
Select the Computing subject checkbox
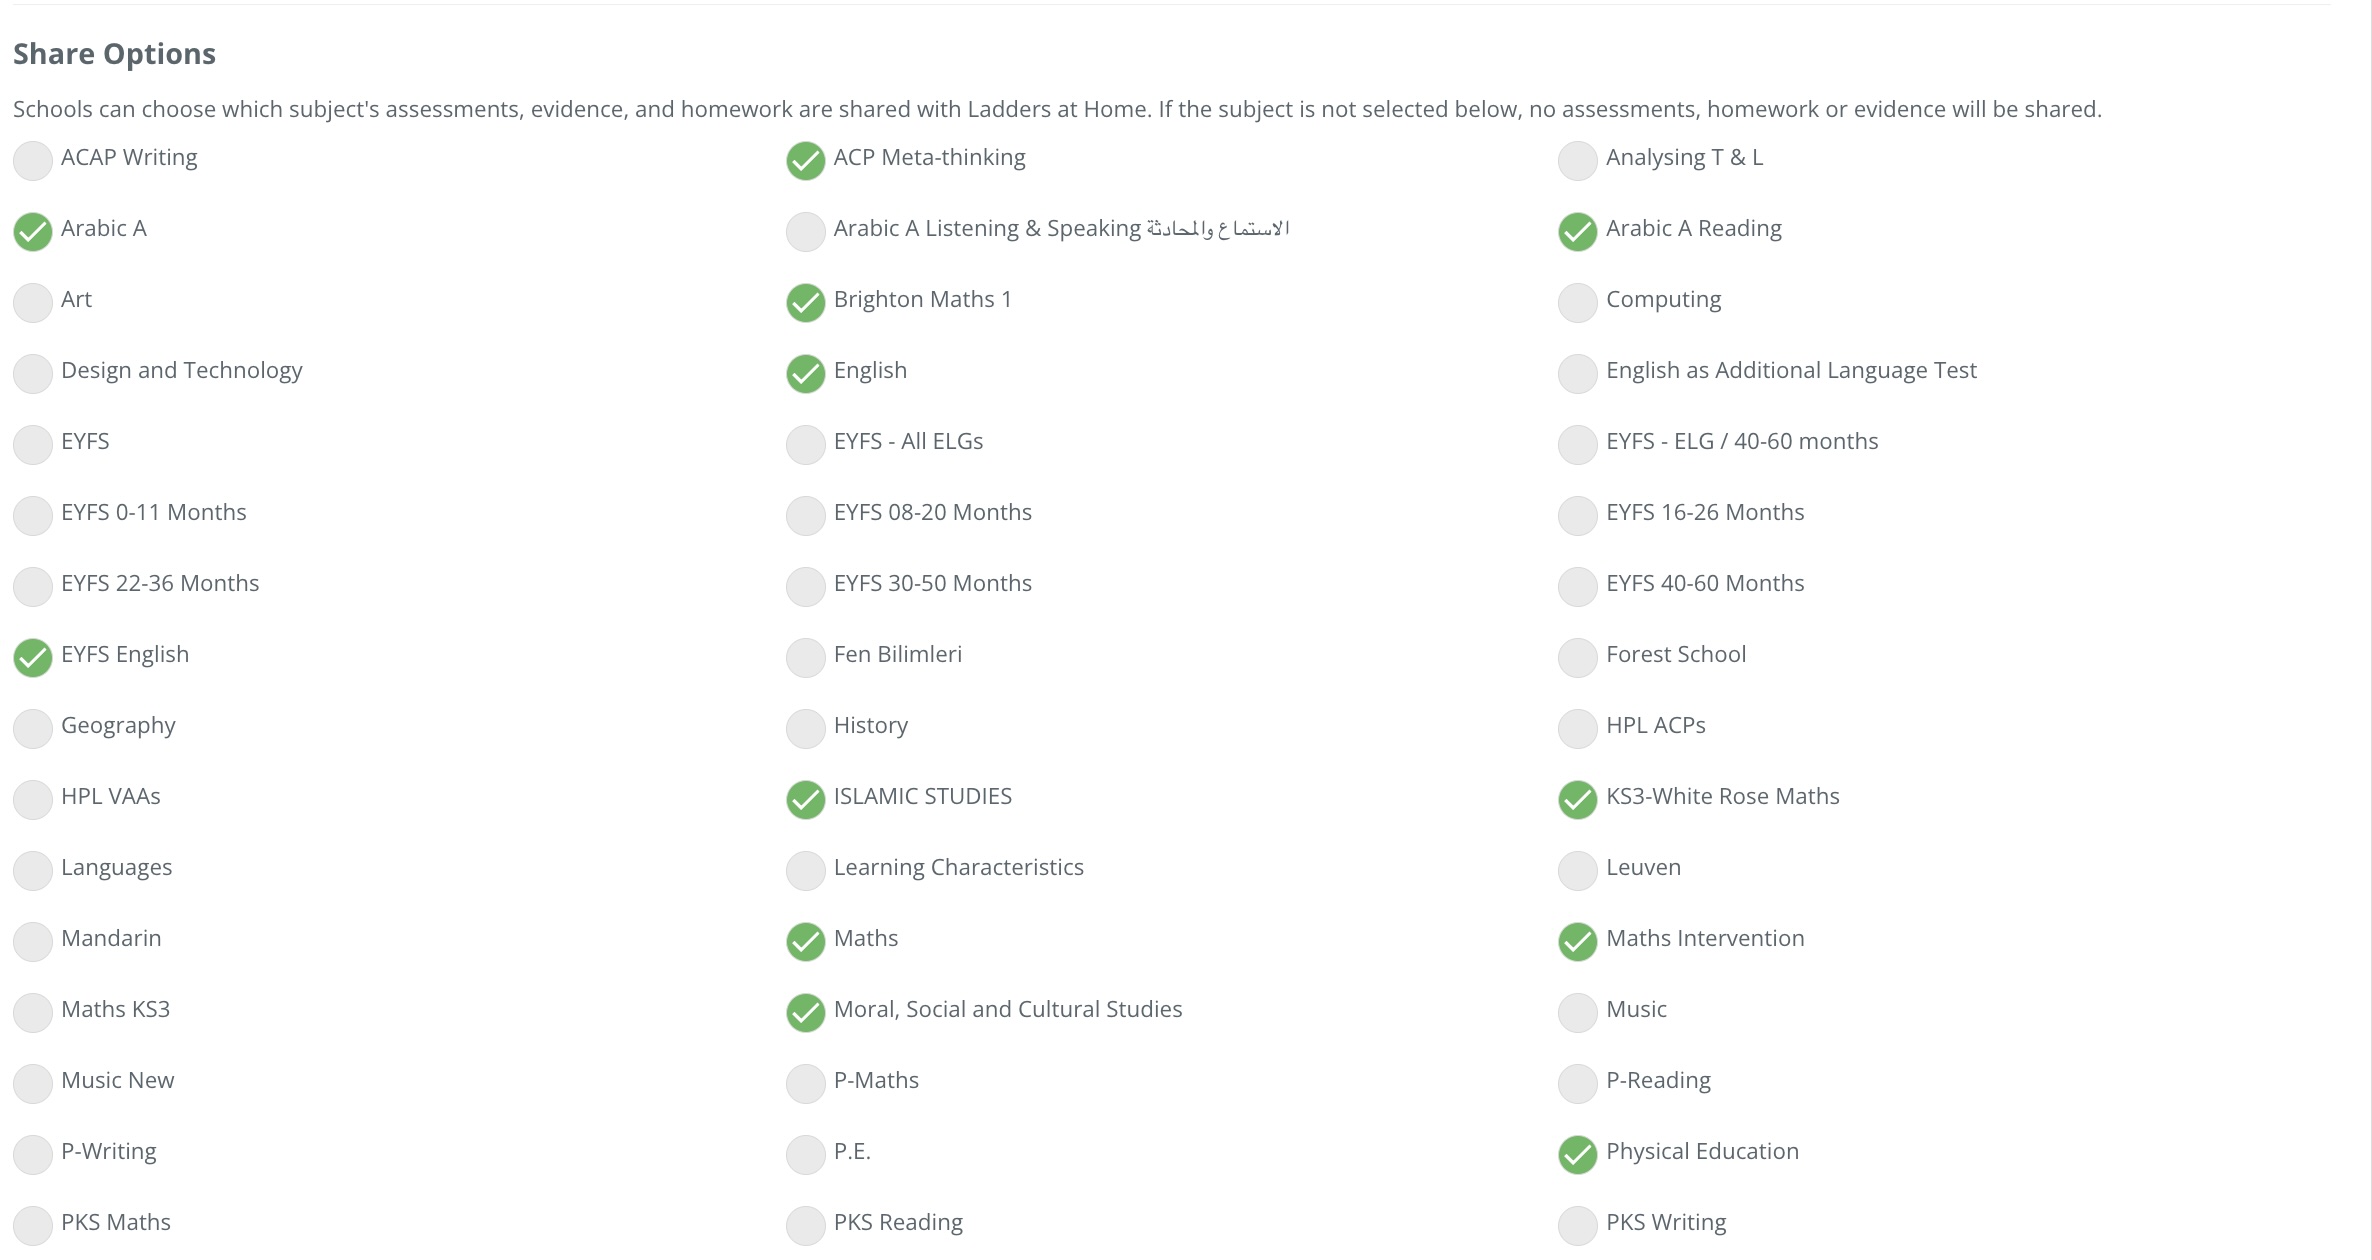(1577, 303)
